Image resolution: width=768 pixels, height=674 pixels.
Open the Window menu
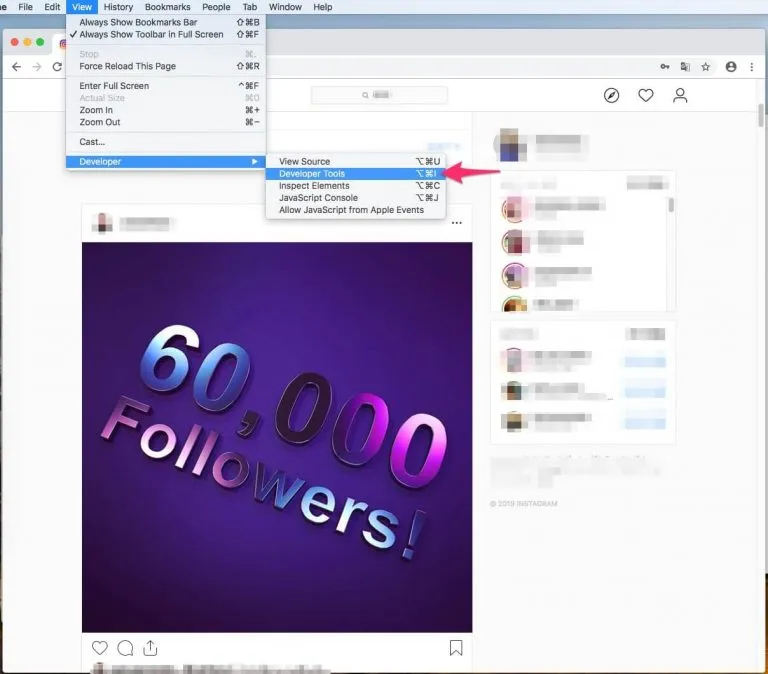point(285,7)
